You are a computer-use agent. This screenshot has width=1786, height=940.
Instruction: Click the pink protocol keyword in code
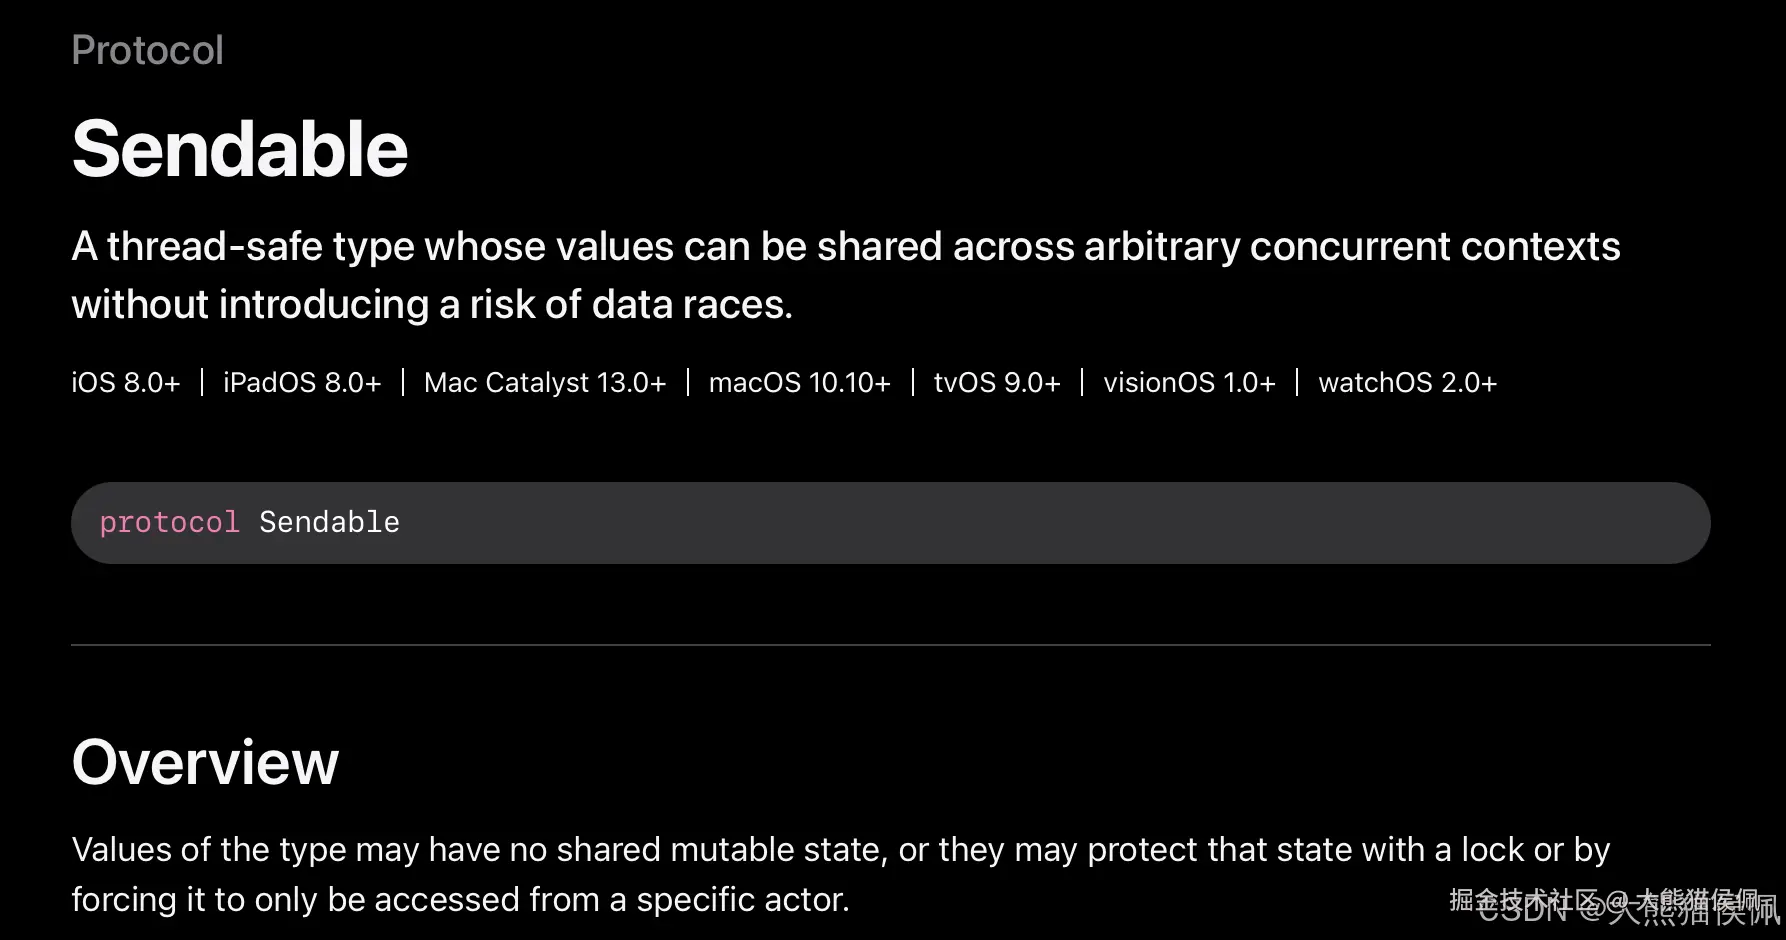(x=169, y=522)
